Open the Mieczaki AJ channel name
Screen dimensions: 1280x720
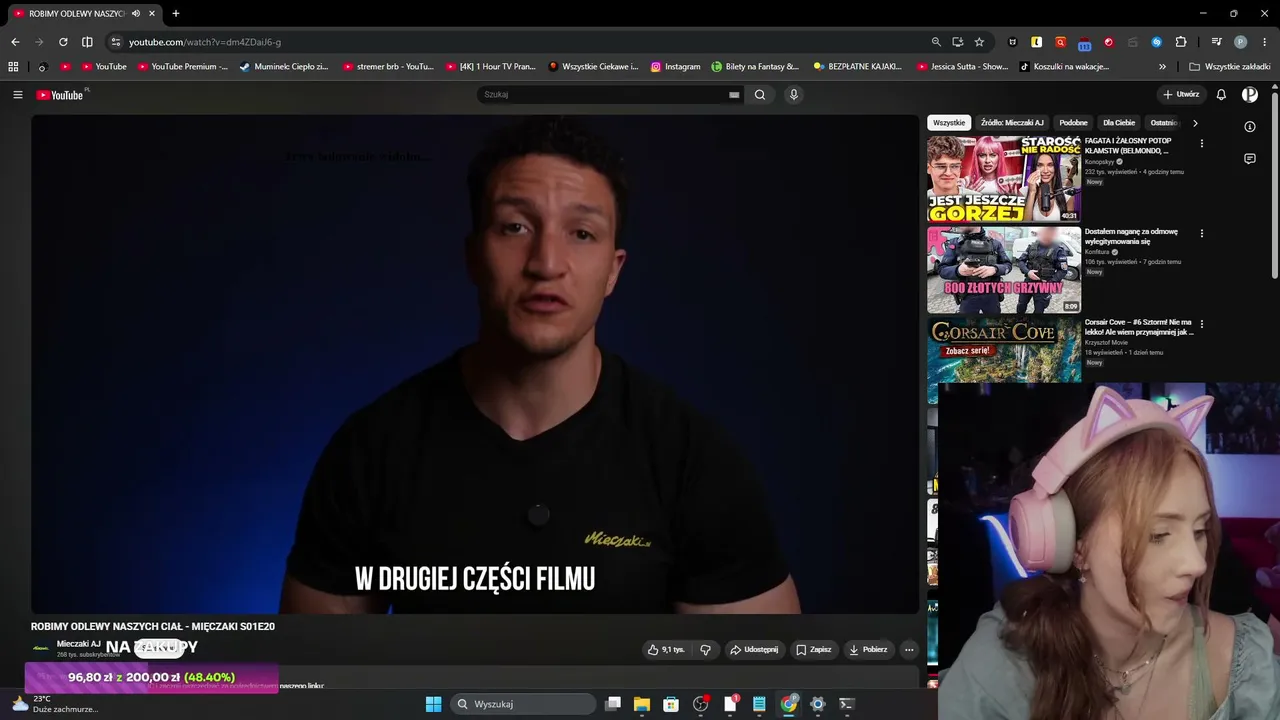point(79,644)
